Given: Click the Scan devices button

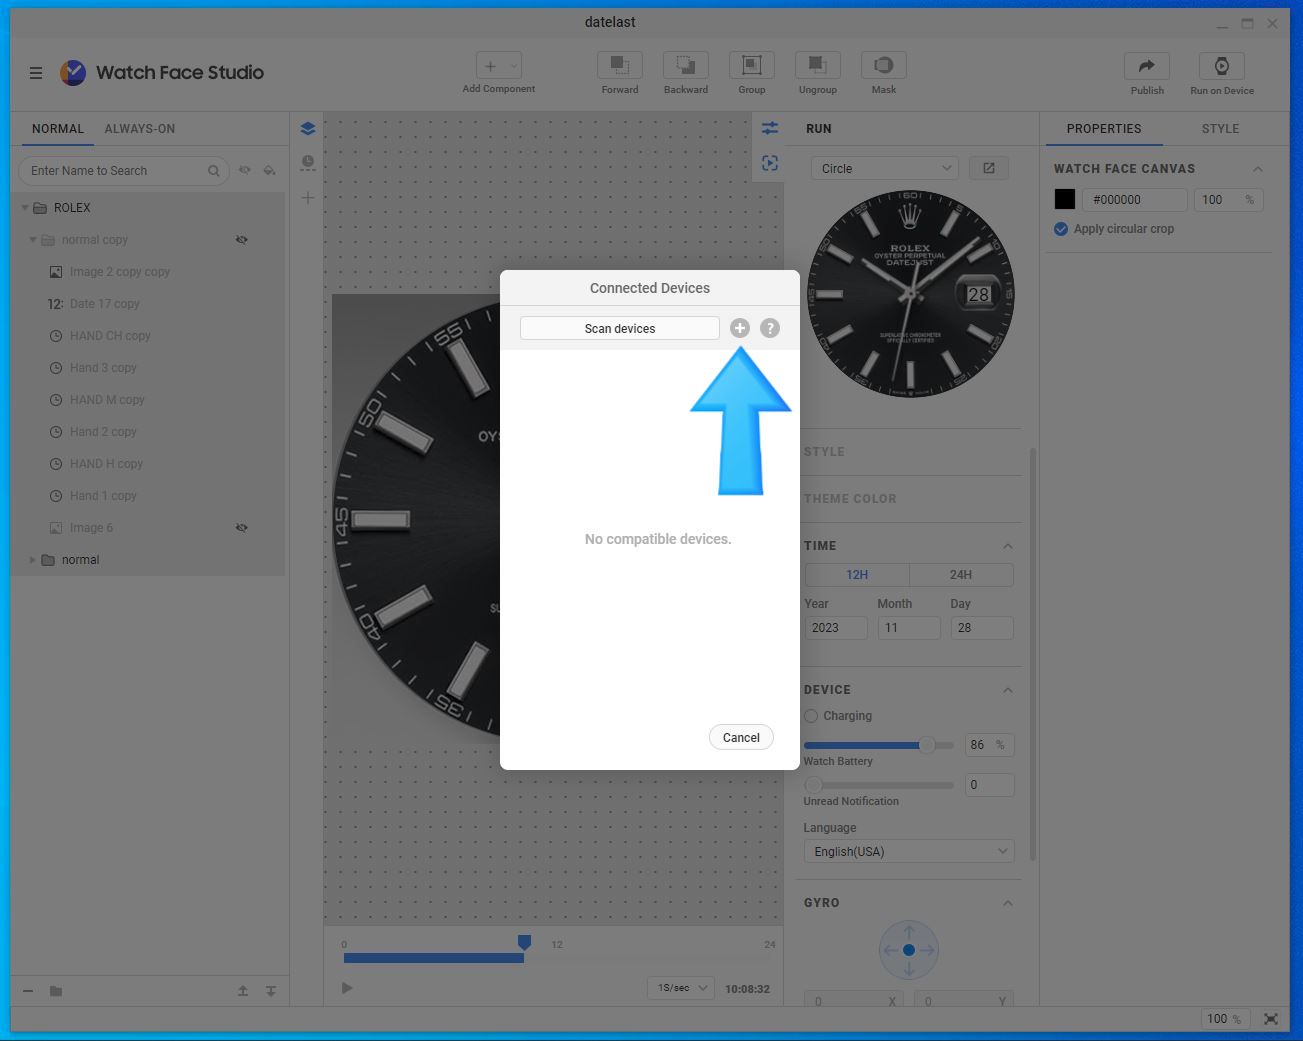Looking at the screenshot, I should pos(620,328).
